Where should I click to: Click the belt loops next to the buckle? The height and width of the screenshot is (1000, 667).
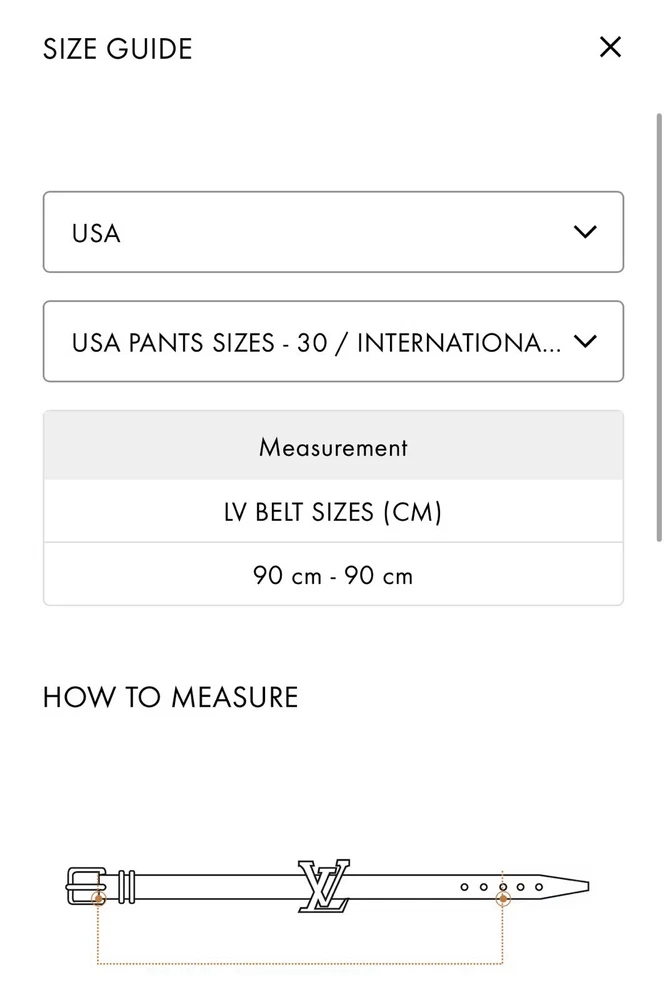tap(126, 885)
